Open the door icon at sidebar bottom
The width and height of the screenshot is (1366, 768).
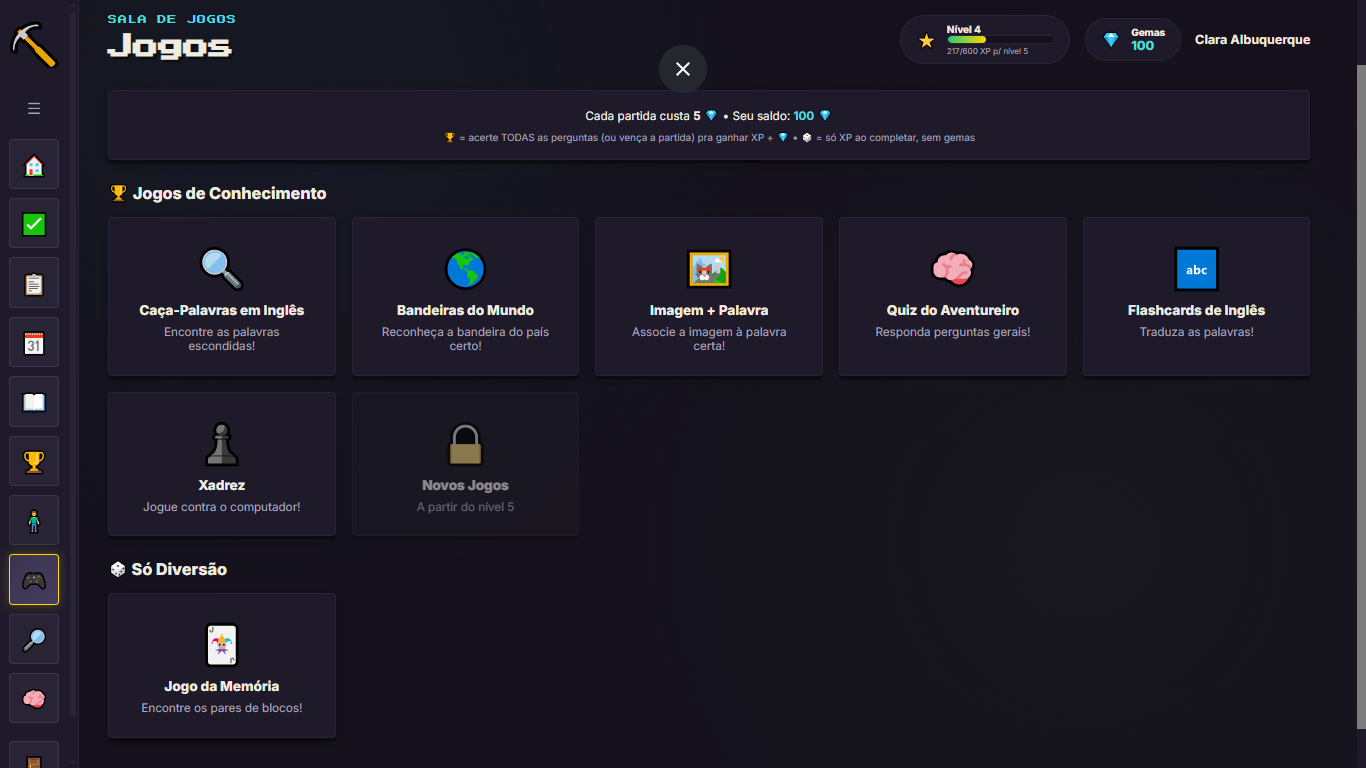point(34,755)
